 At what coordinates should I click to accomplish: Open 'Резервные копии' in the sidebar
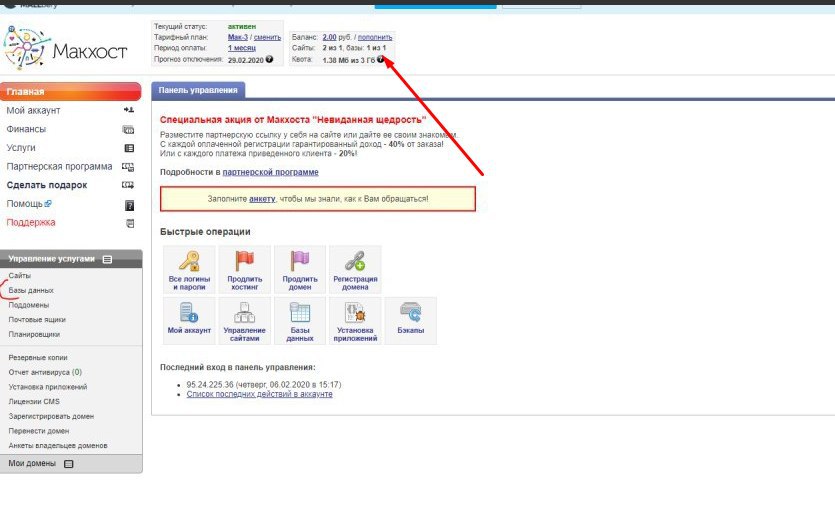38,357
